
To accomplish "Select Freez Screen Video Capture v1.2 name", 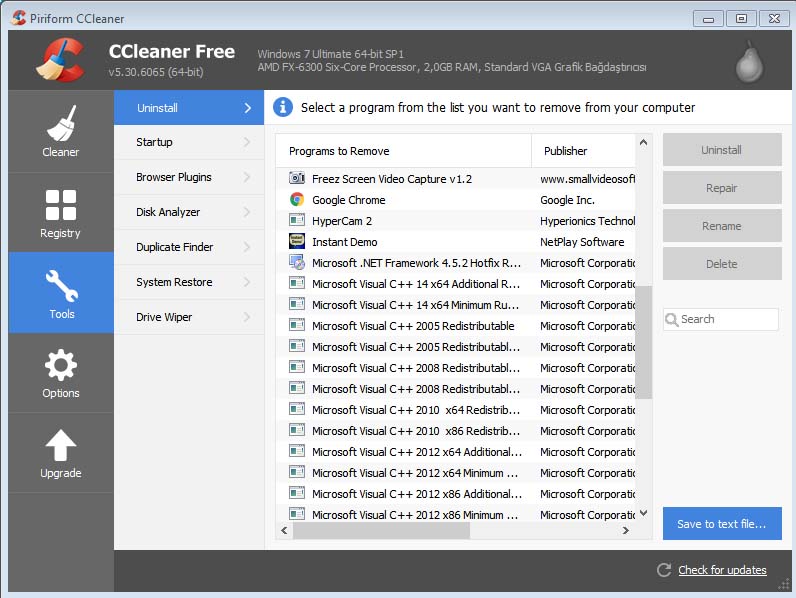I will 392,179.
